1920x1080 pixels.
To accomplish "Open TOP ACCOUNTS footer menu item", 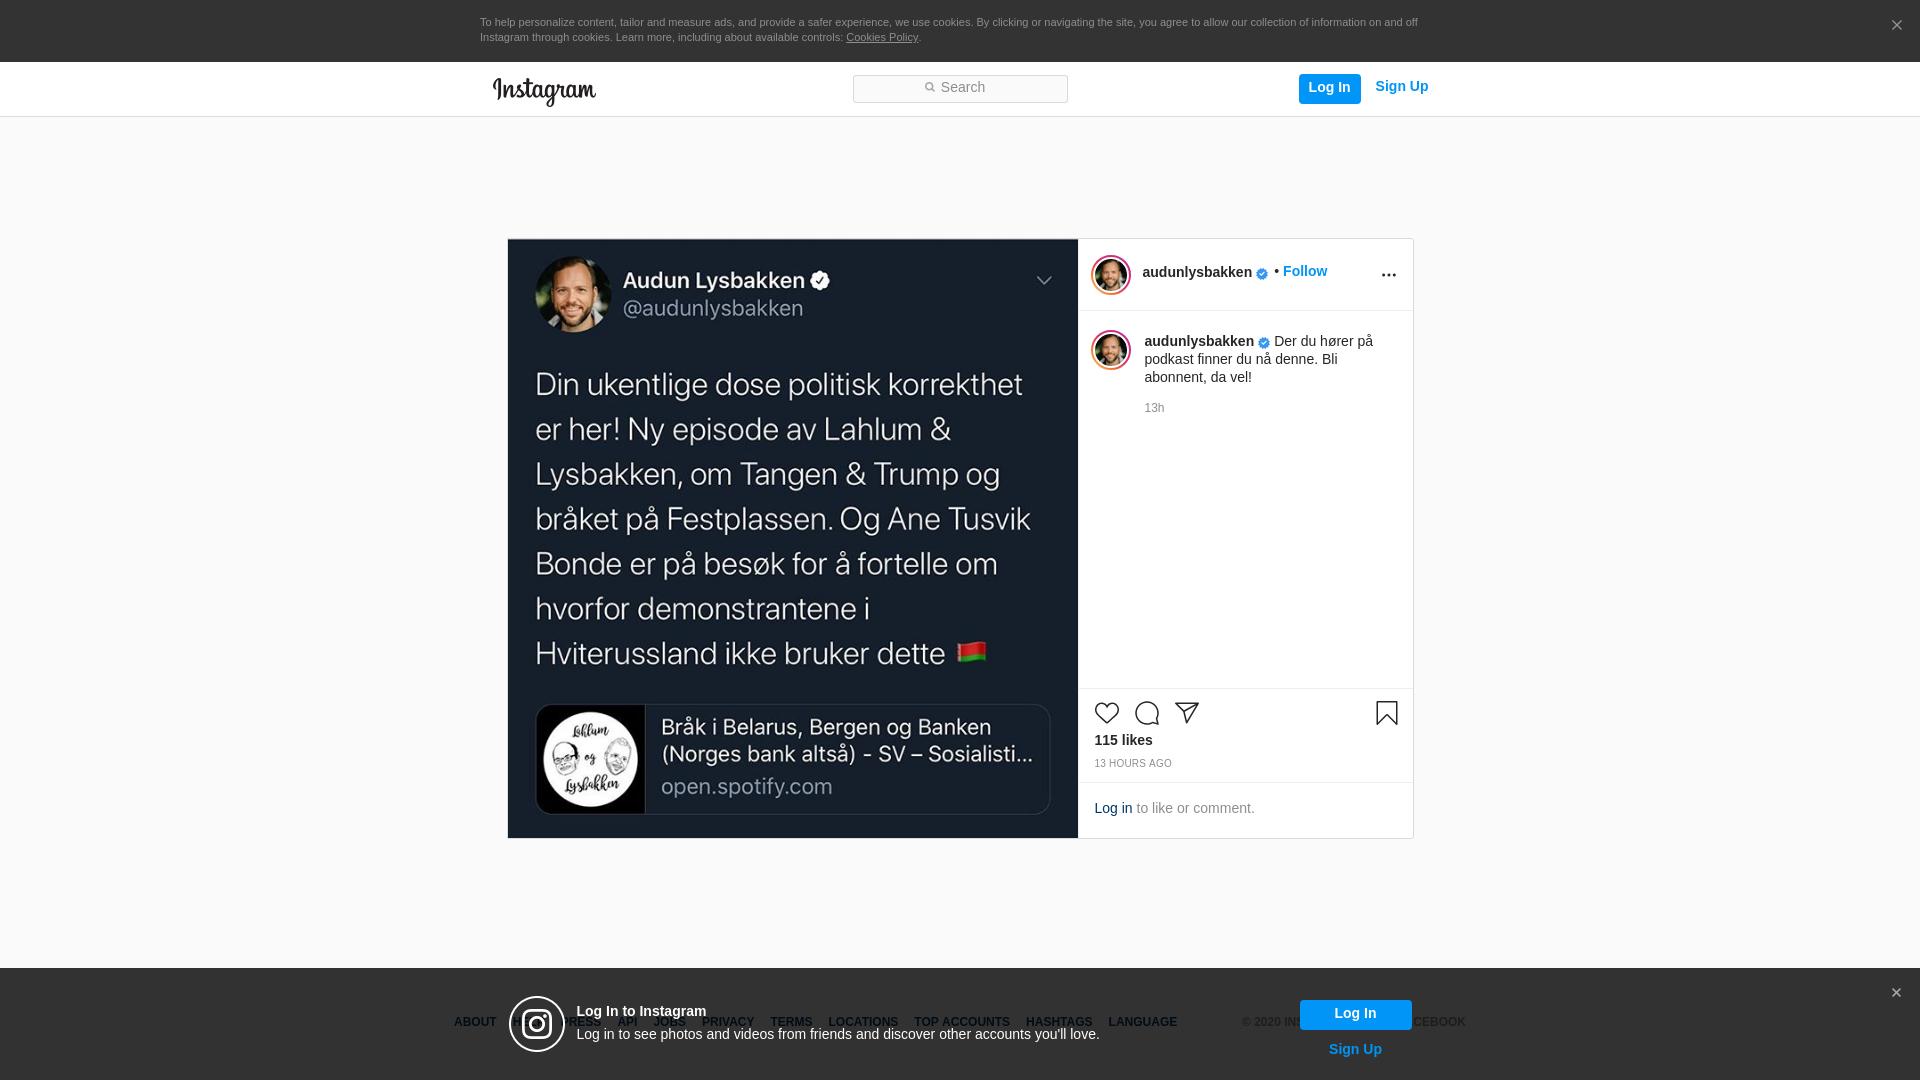I will pos(961,1022).
